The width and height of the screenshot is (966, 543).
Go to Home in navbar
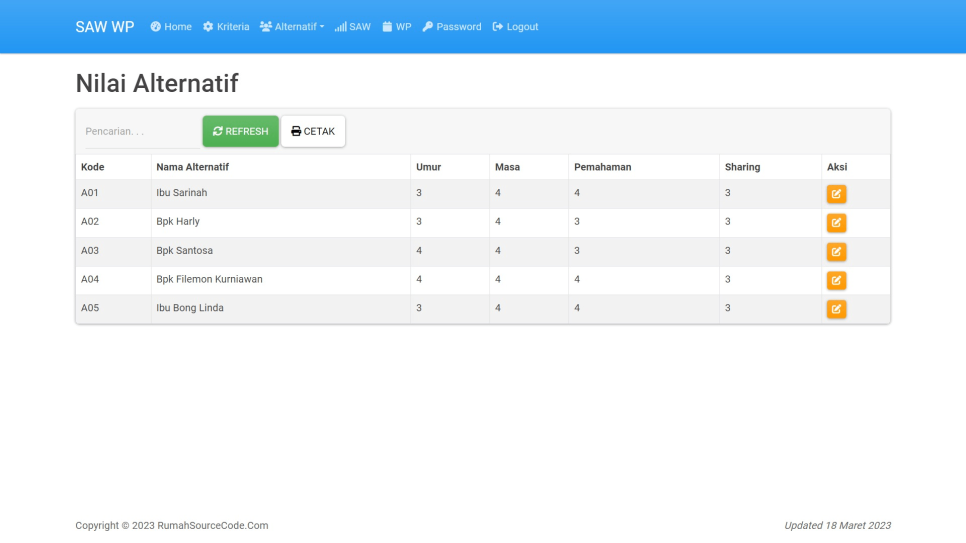click(x=171, y=27)
